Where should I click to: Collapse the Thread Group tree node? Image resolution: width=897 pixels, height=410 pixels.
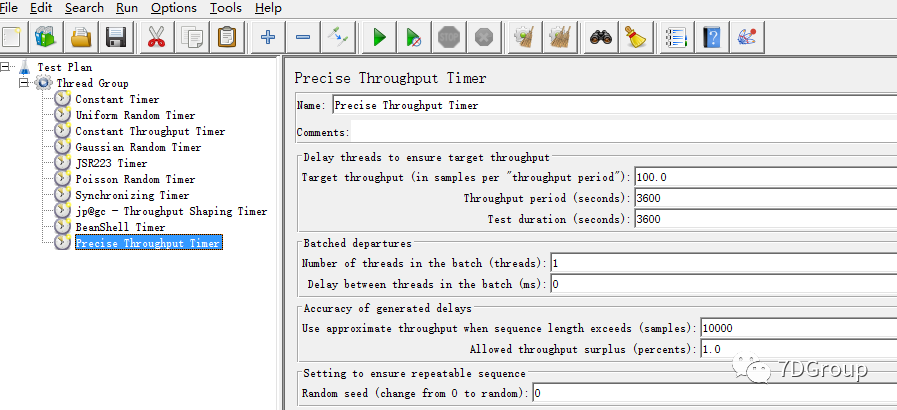[23, 83]
